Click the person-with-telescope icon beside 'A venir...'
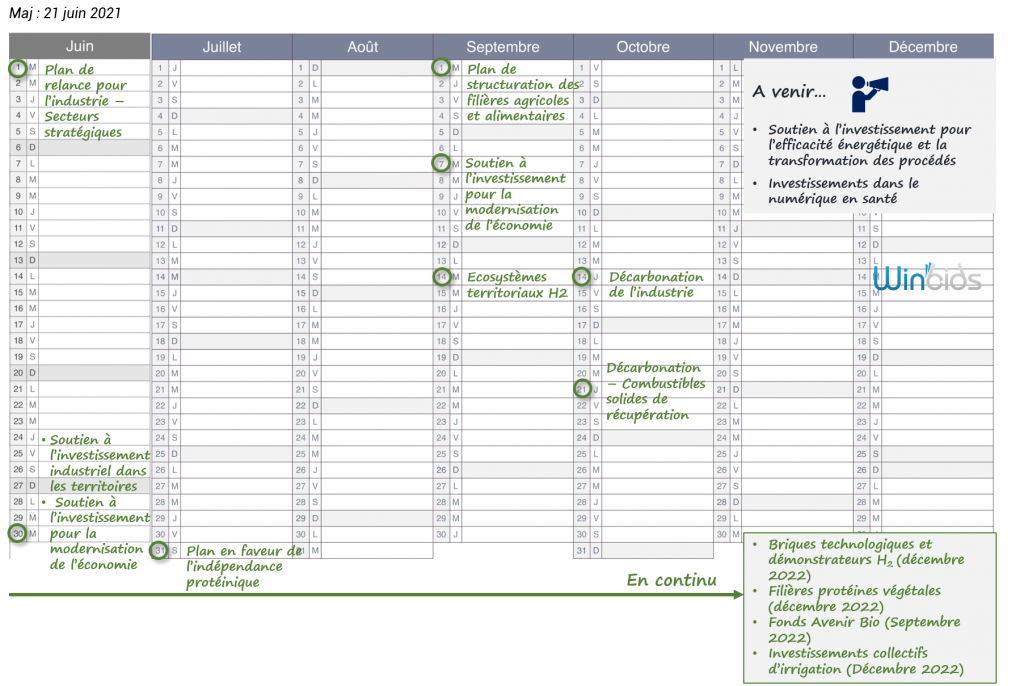 click(869, 93)
